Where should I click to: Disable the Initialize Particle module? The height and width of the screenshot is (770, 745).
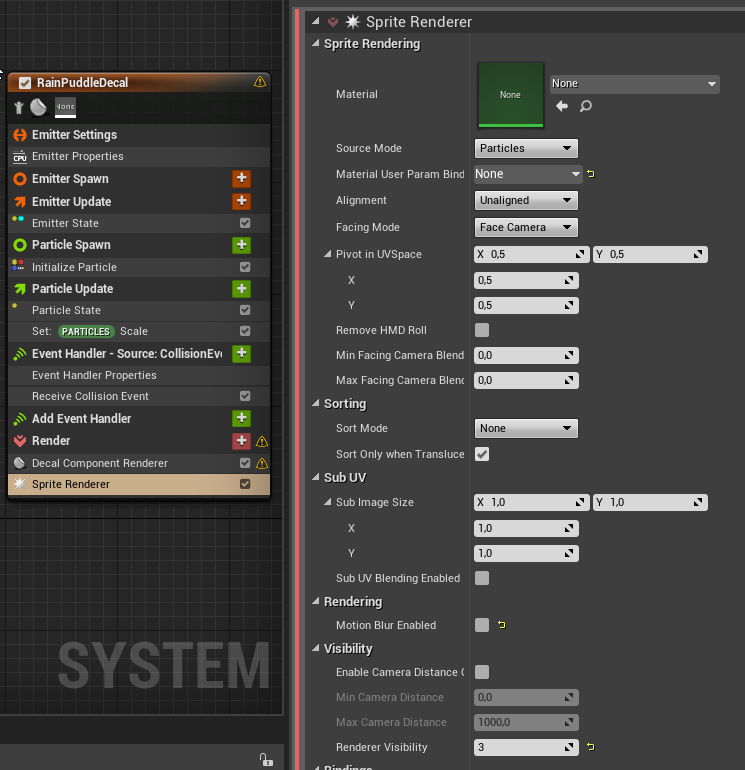245,267
